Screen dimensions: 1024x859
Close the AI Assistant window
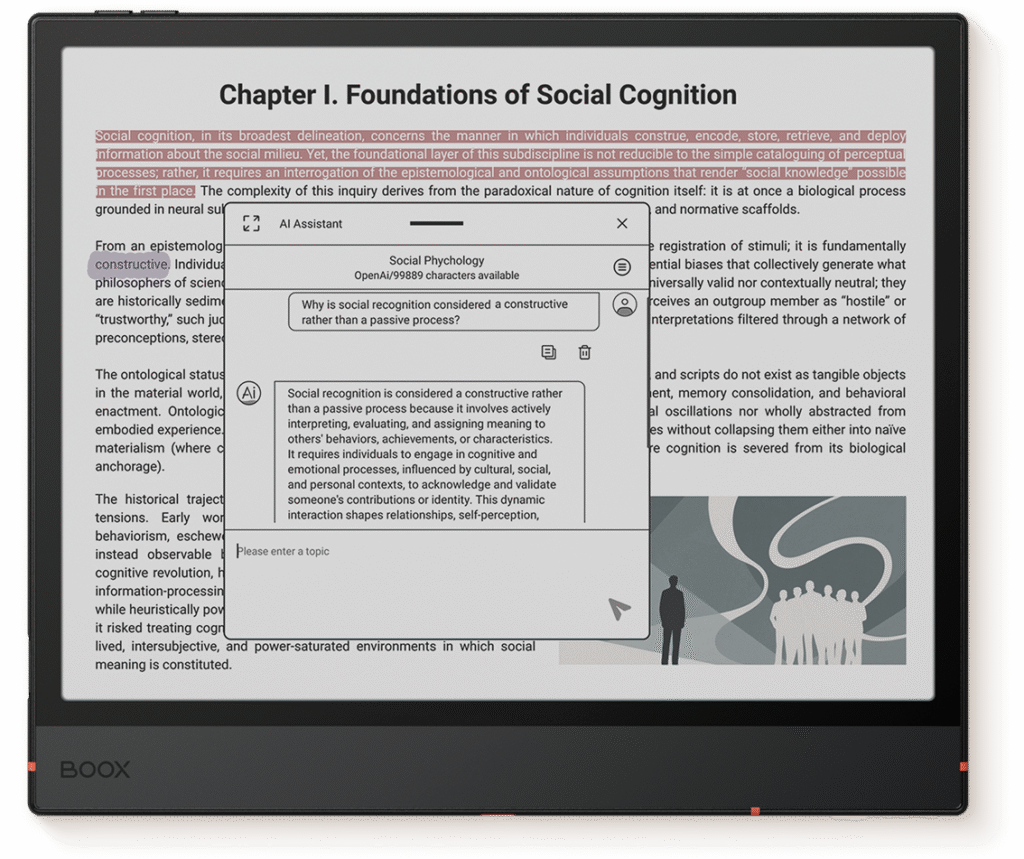[622, 224]
